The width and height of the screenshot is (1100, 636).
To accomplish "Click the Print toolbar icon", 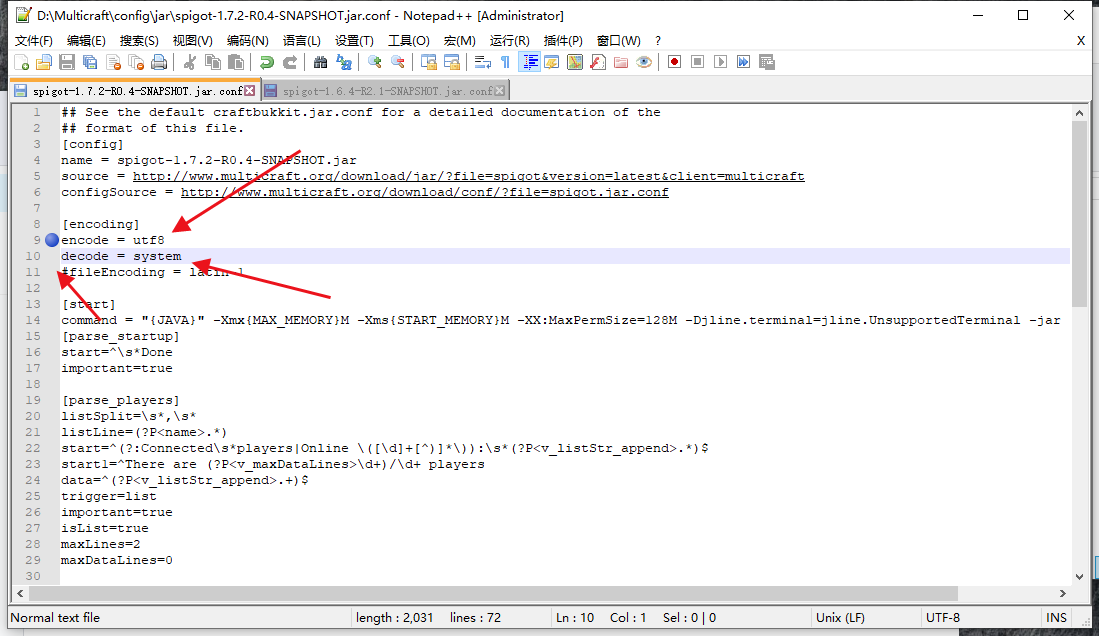I will [x=159, y=62].
